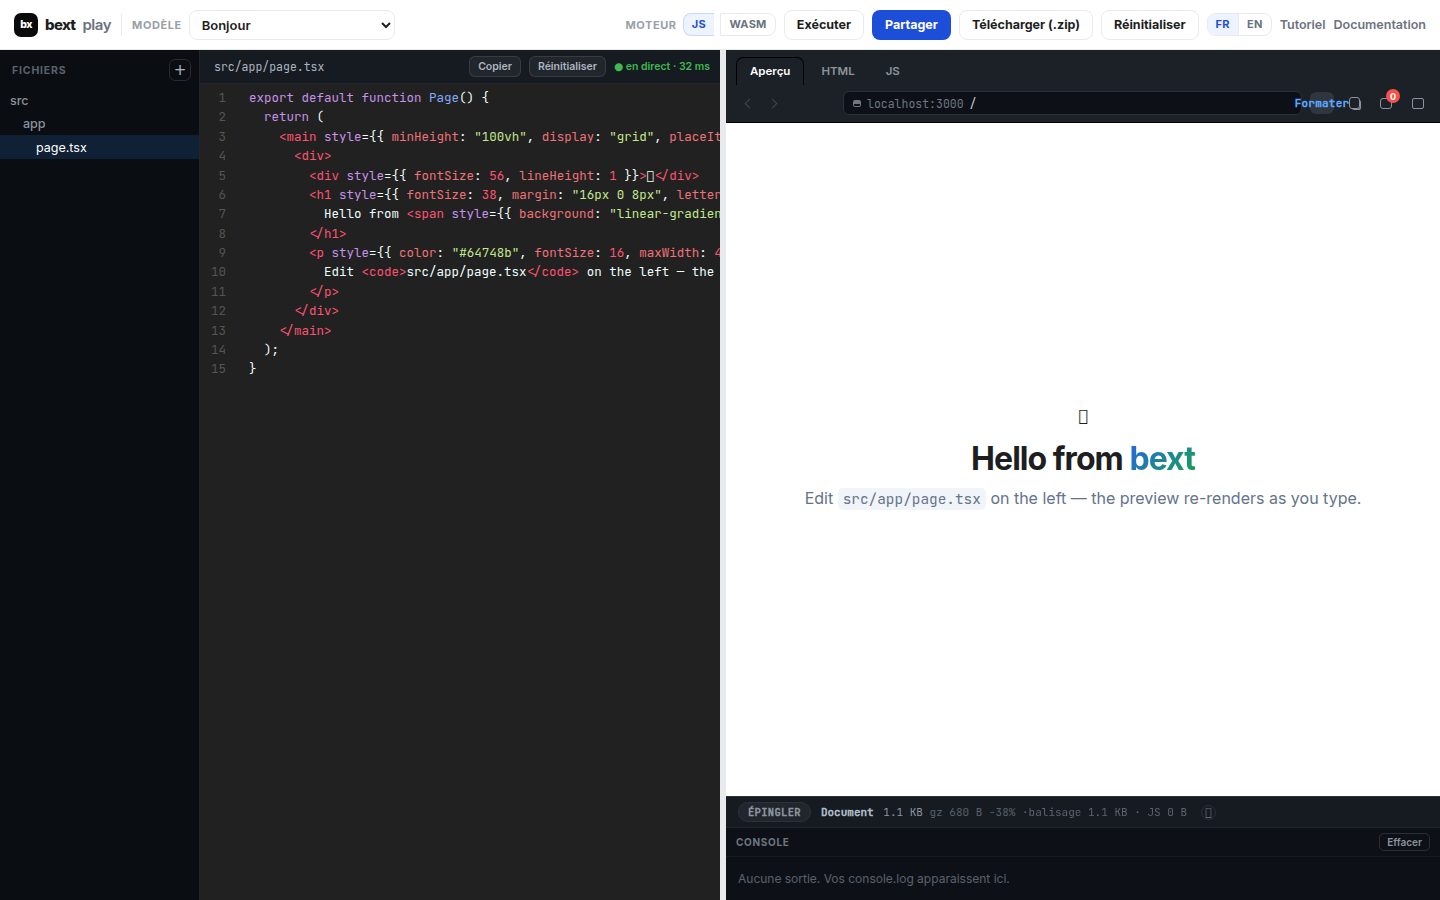Set interface language to EN
This screenshot has width=1440, height=900.
(1254, 25)
